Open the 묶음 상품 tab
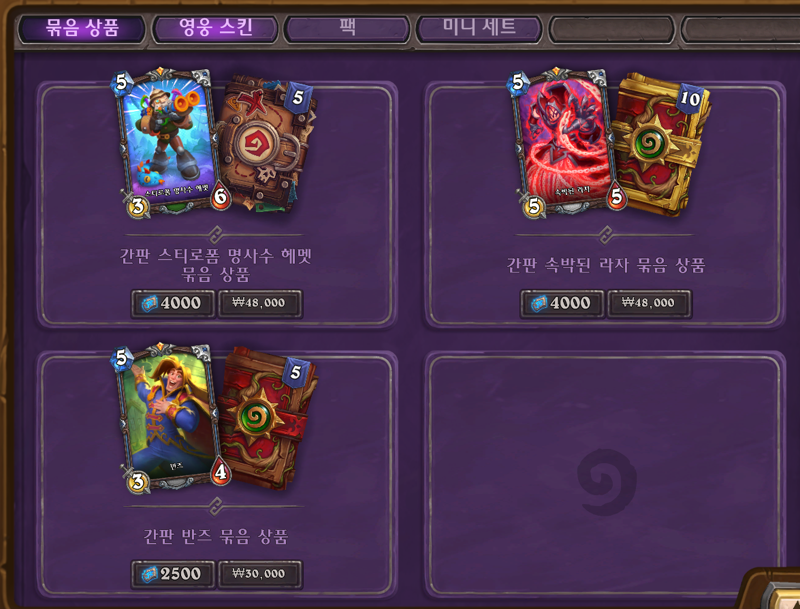This screenshot has height=609, width=800. tap(82, 29)
